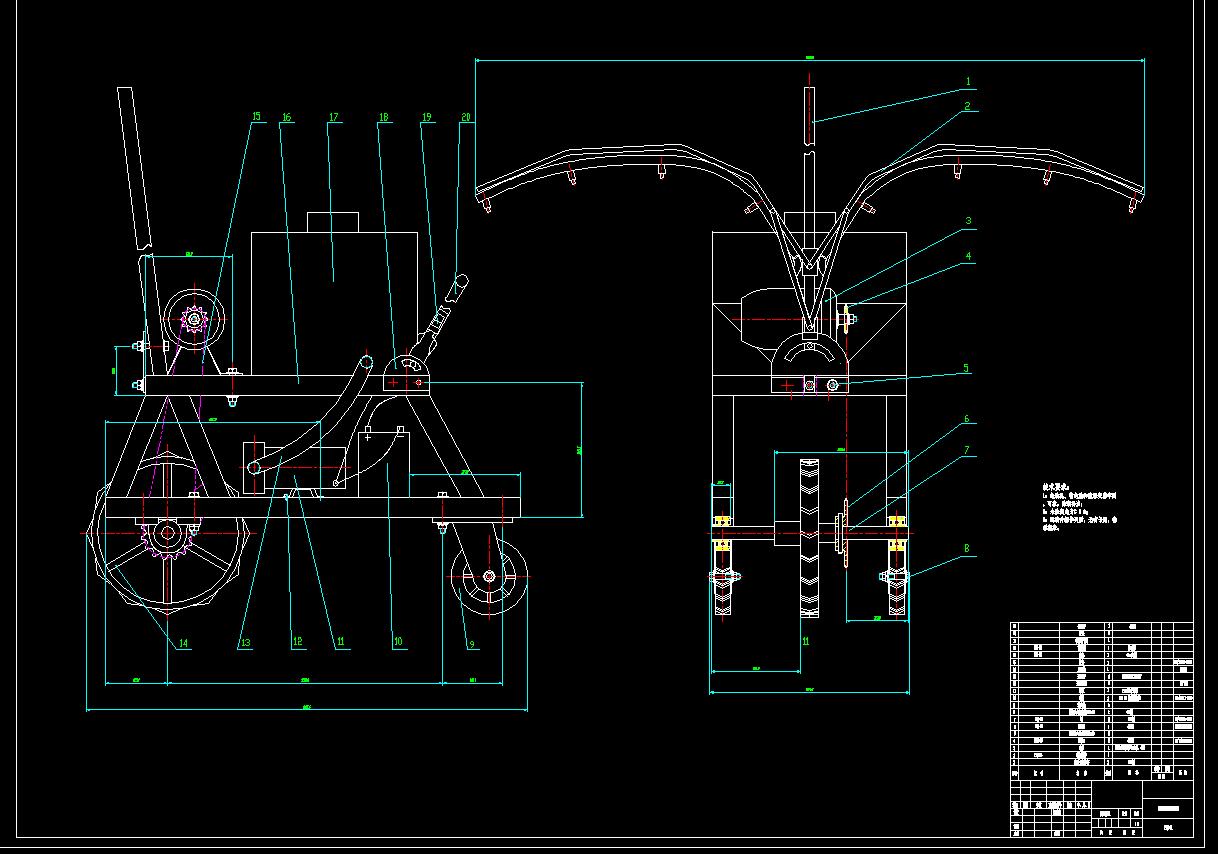The height and width of the screenshot is (854, 1218).
Task: Select the callout number 6 label
Action: pyautogui.click(x=966, y=420)
